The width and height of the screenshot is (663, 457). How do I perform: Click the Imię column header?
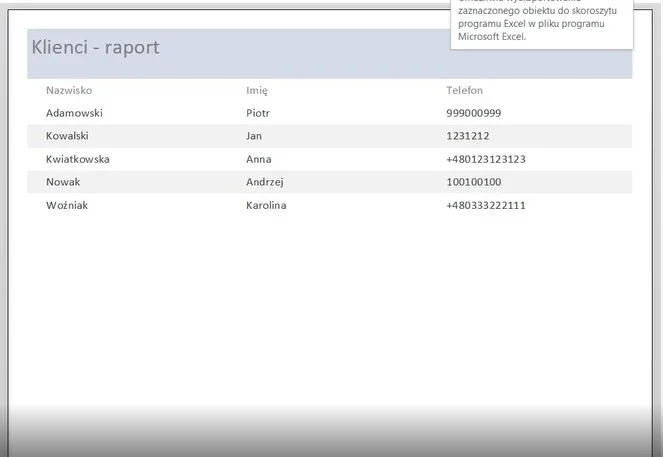coord(257,90)
